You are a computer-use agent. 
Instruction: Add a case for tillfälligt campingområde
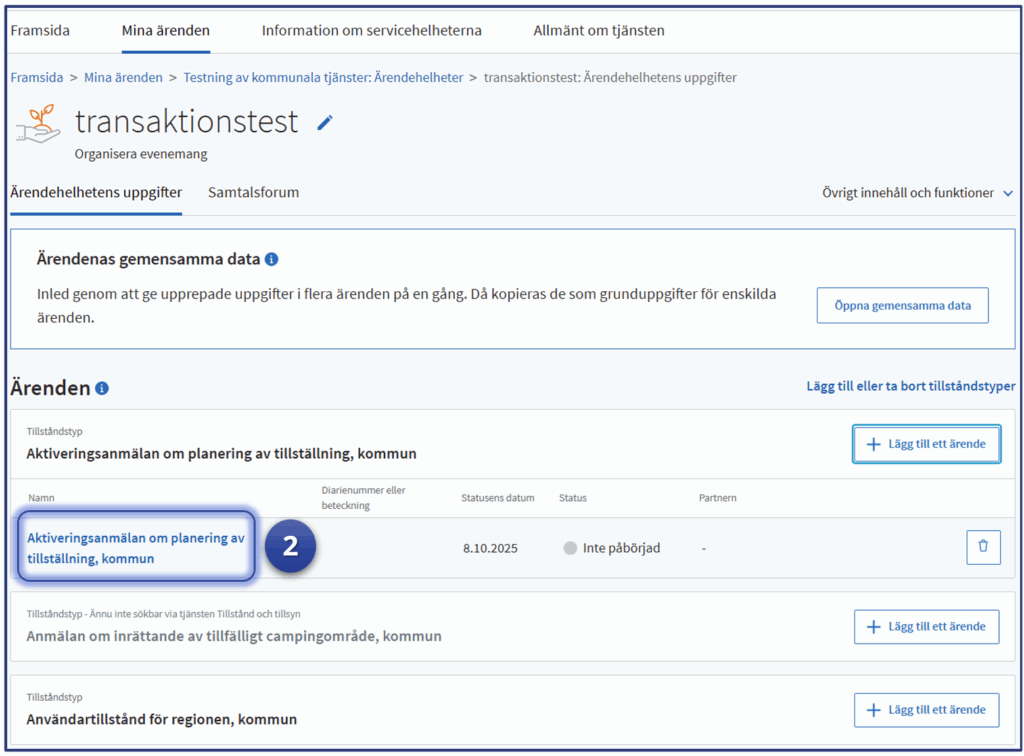tap(926, 627)
